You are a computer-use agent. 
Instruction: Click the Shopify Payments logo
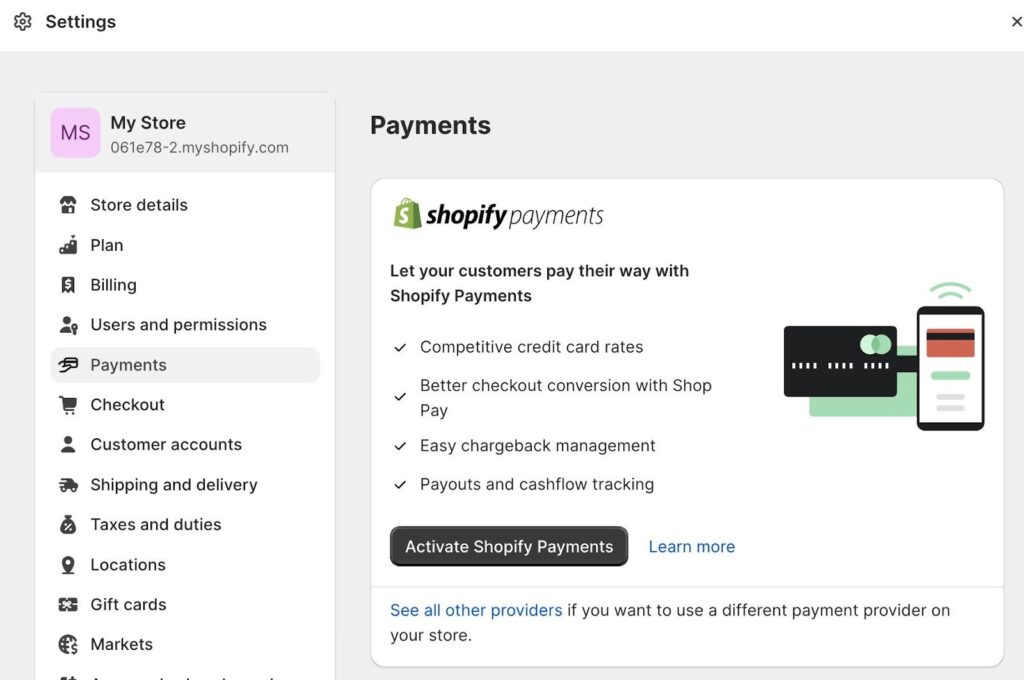click(x=498, y=215)
